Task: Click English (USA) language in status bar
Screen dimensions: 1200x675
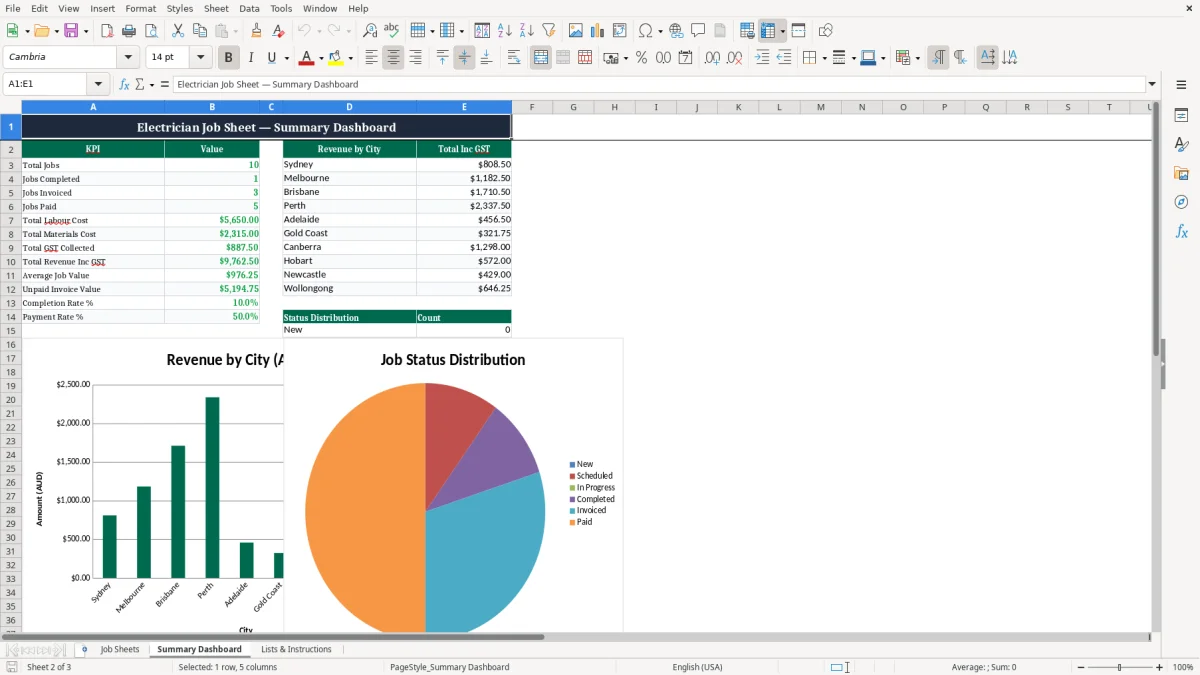Action: (x=697, y=667)
